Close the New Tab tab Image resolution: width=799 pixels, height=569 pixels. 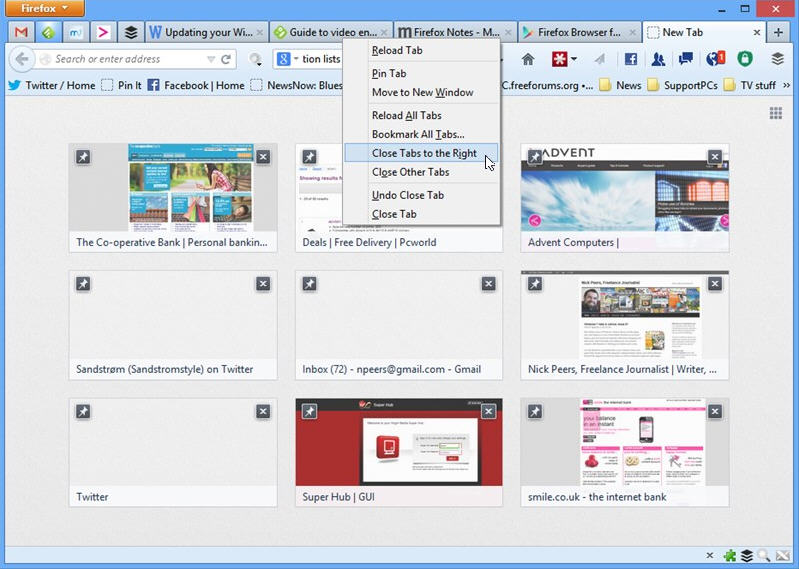click(x=757, y=33)
